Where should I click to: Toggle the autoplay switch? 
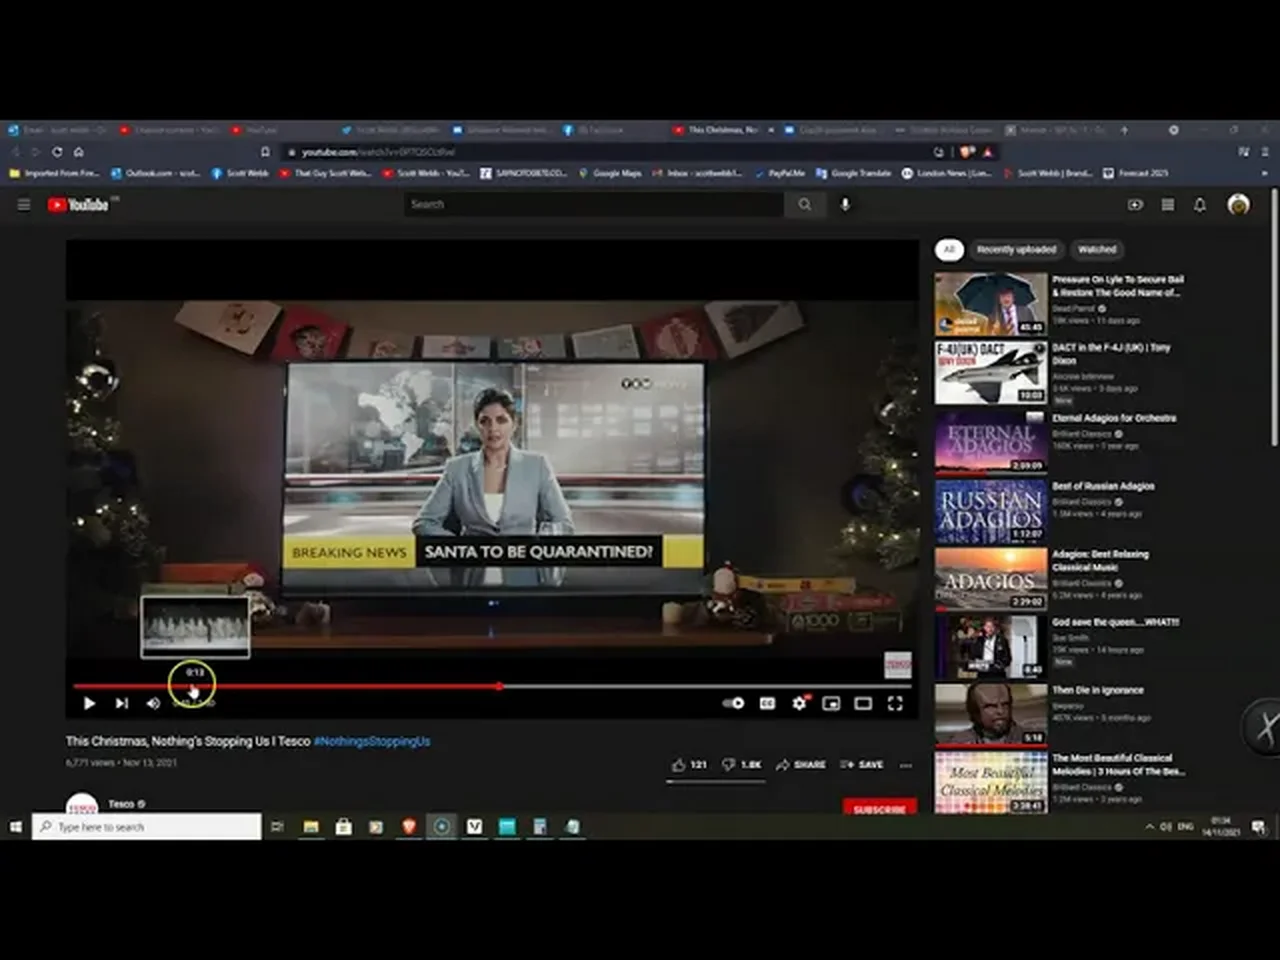733,704
